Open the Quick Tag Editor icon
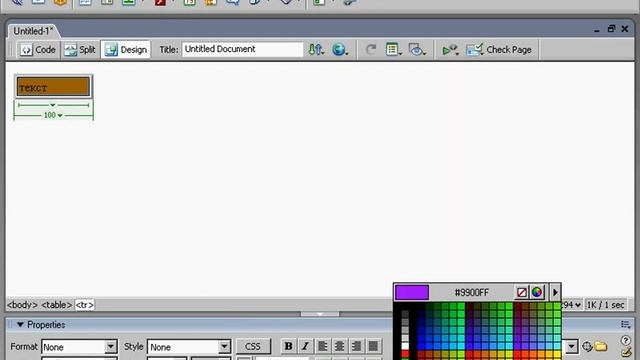 [627, 353]
